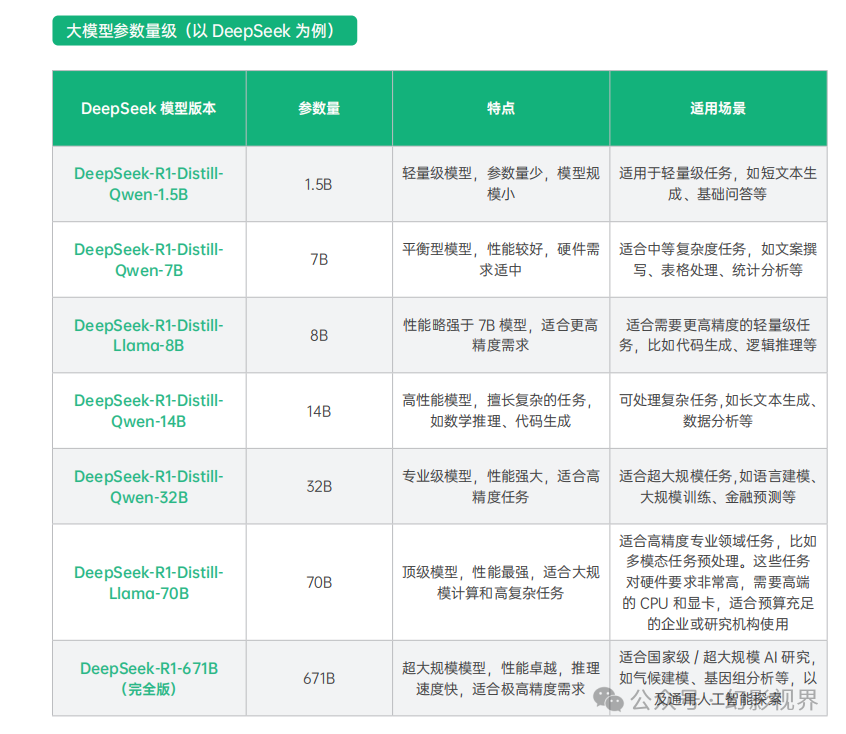The height and width of the screenshot is (734, 846).
Task: Click the title banner 大模型参数量级（以 DeepSeek 为例）
Action: [x=204, y=31]
